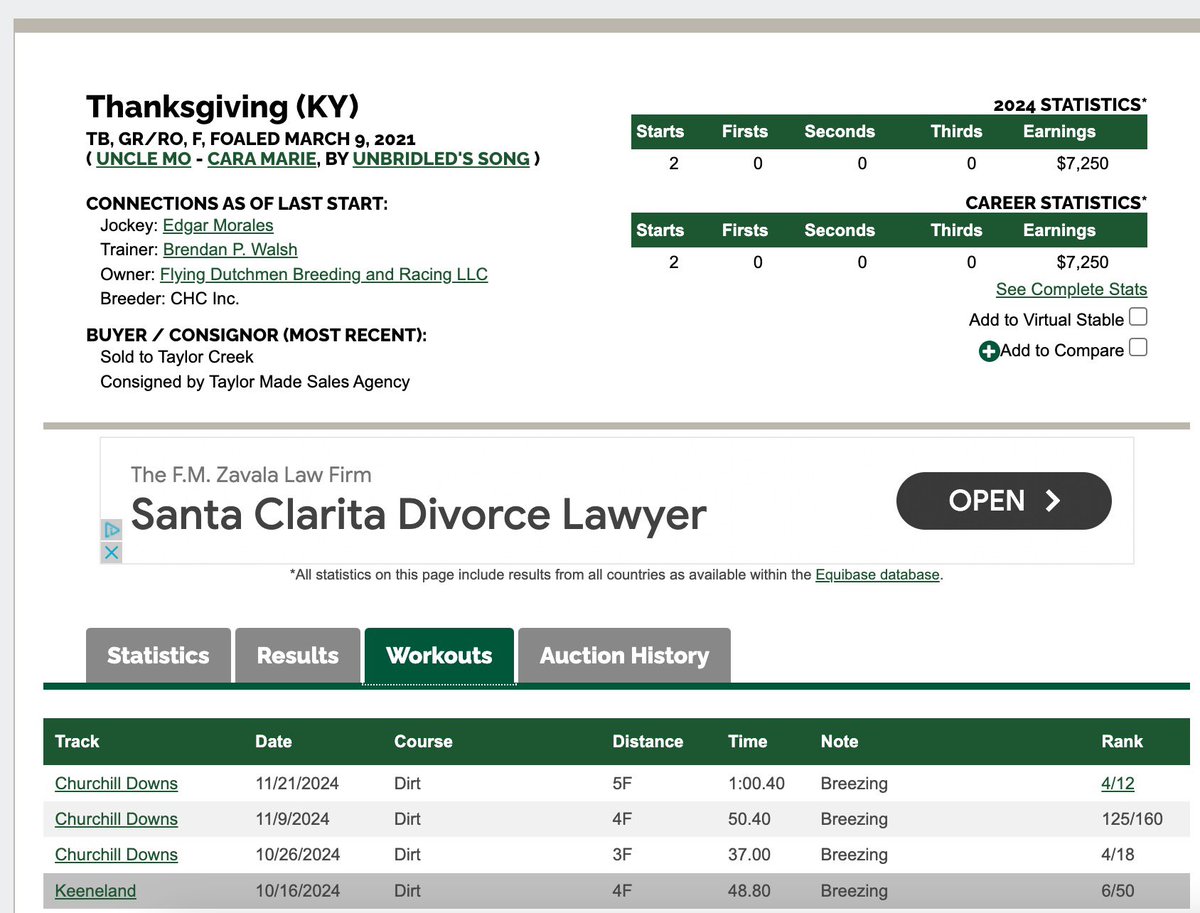1200x913 pixels.
Task: Open the Keeneland track link
Action: click(95, 891)
